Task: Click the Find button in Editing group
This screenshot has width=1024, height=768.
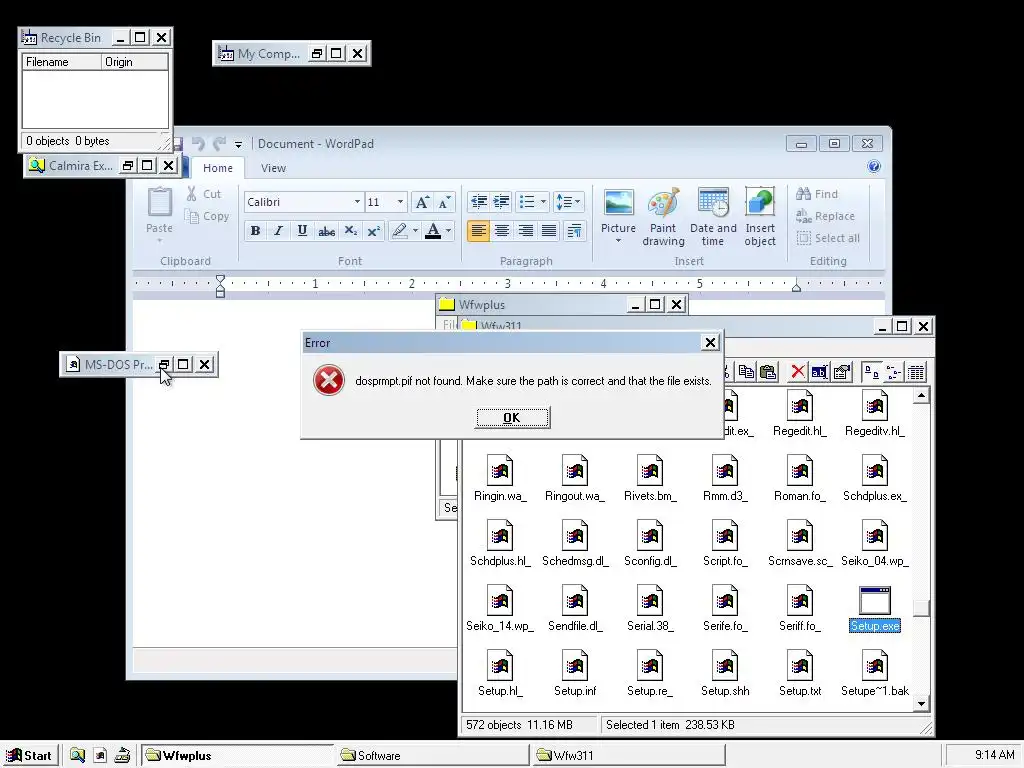Action: (x=817, y=194)
